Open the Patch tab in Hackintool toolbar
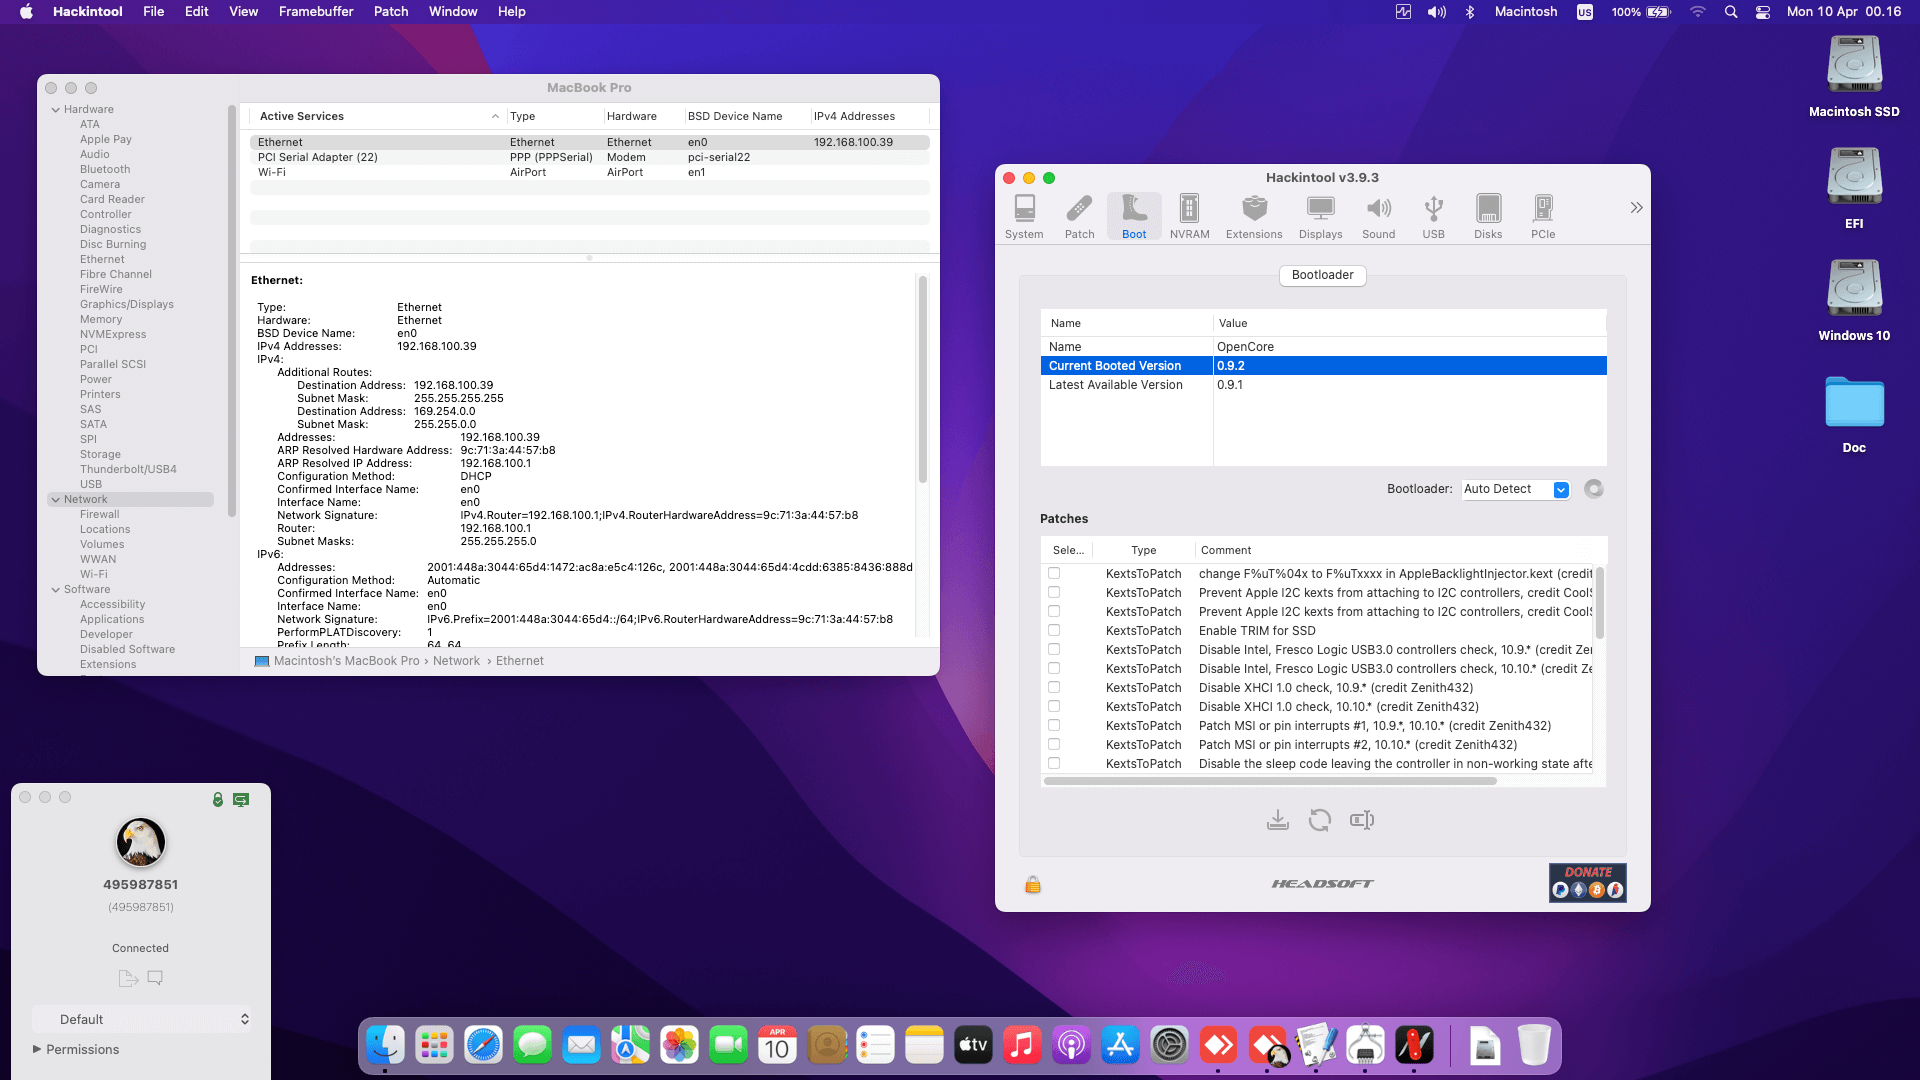Screen dimensions: 1920x1080 pos(1079,216)
